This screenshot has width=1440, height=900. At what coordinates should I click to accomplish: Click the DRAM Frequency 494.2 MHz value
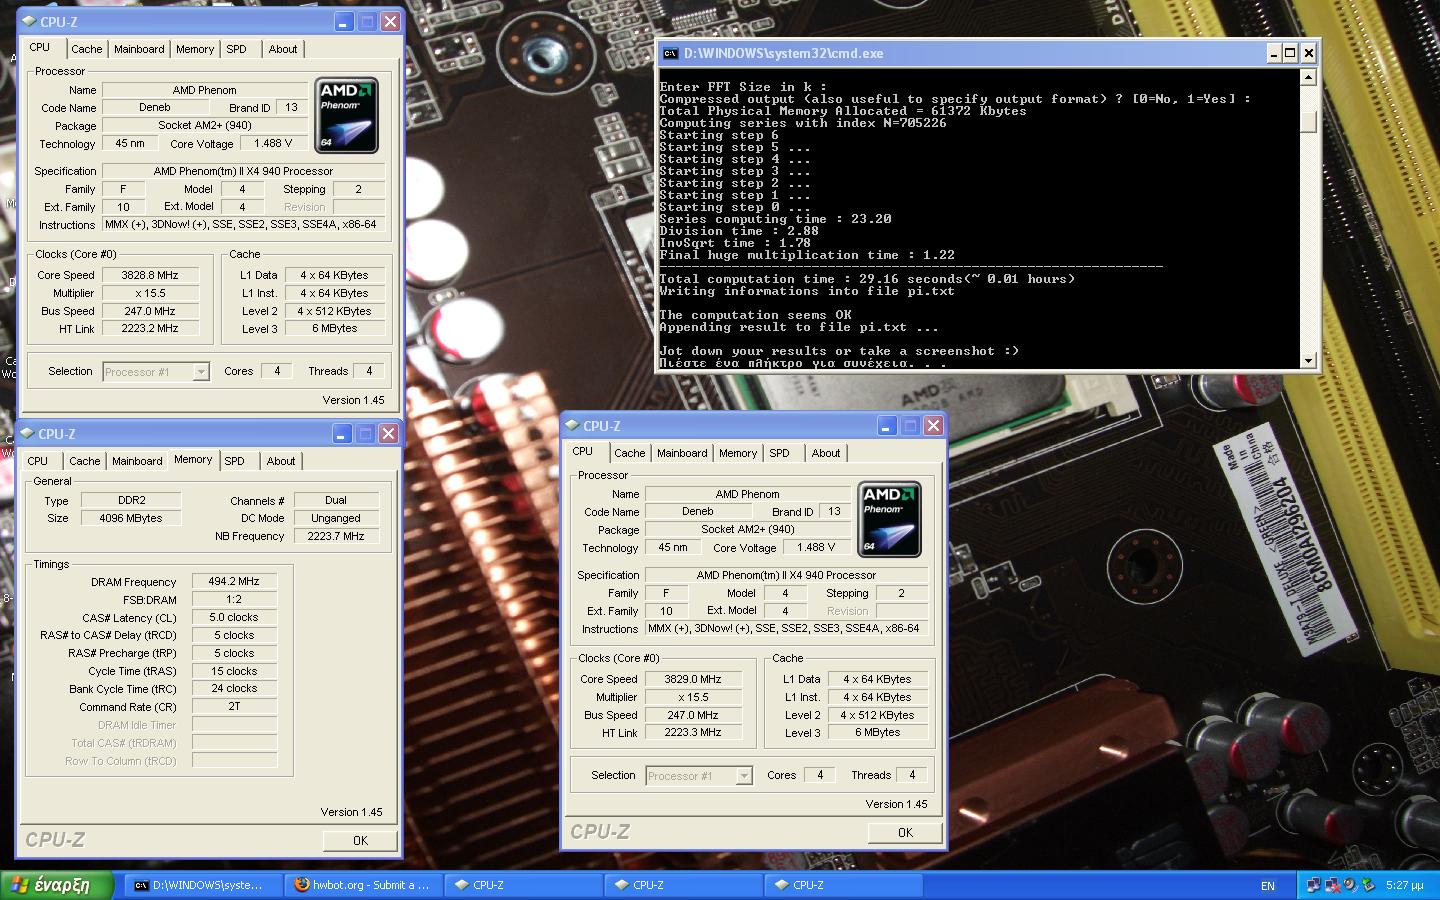[234, 581]
